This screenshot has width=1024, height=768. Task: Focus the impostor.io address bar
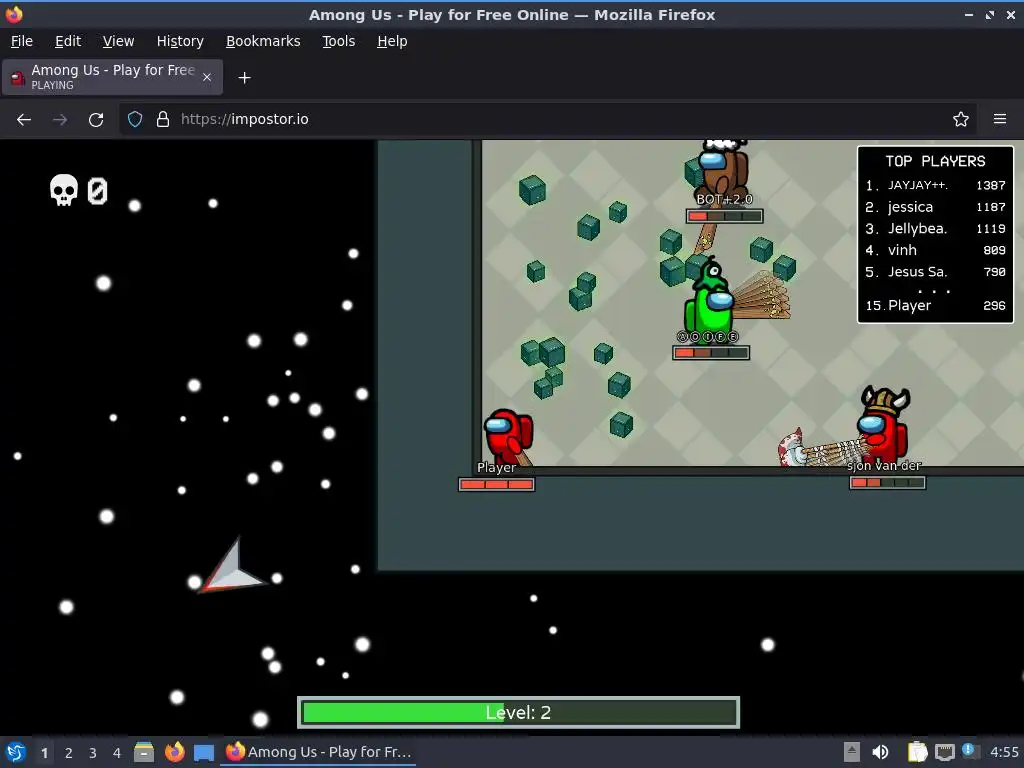[x=549, y=120]
